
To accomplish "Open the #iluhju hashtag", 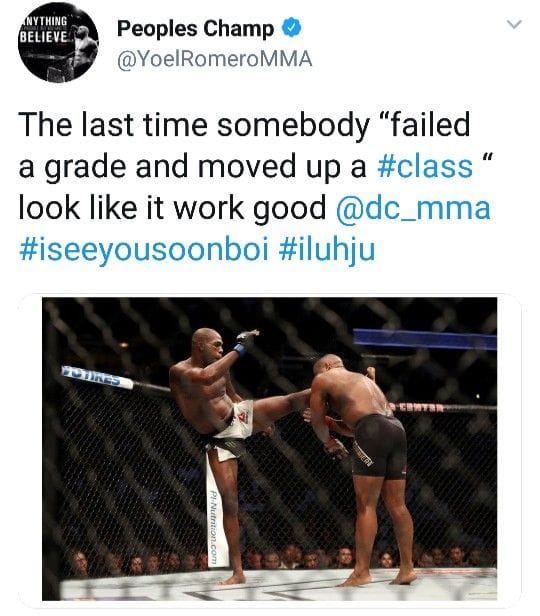I will point(327,250).
